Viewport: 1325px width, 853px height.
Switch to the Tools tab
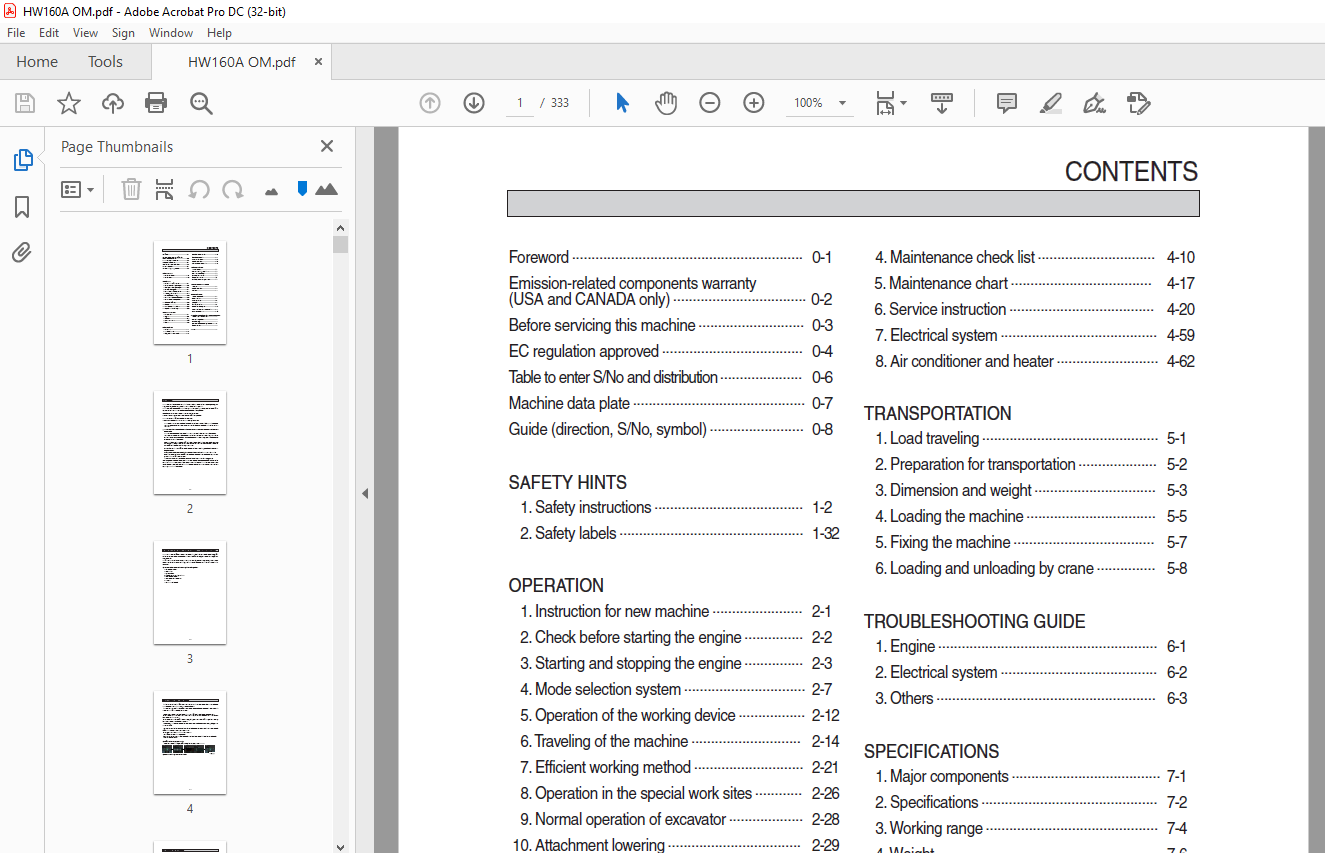(x=105, y=62)
